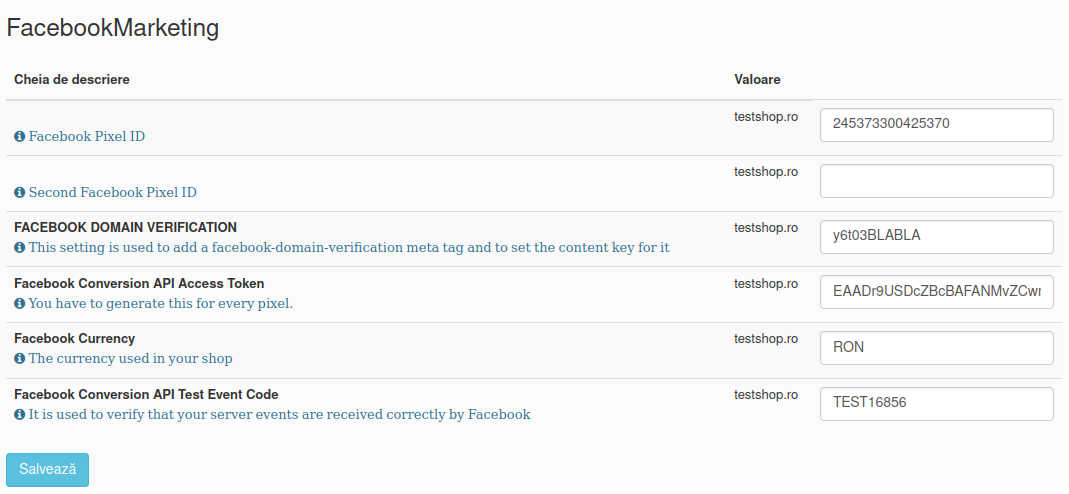Click the 'Valoare' column header
The width and height of the screenshot is (1069, 494).
tap(757, 80)
